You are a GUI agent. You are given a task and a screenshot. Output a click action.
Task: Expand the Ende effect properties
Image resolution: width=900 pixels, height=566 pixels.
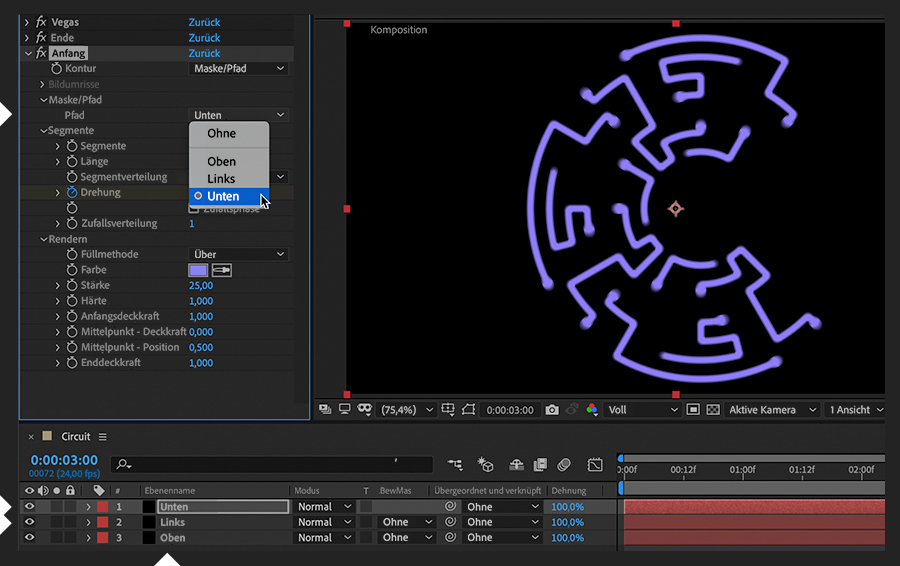click(x=28, y=38)
